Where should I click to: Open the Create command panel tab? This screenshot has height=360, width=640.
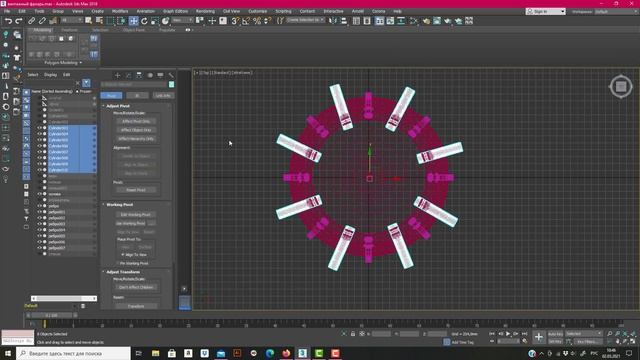[118, 75]
